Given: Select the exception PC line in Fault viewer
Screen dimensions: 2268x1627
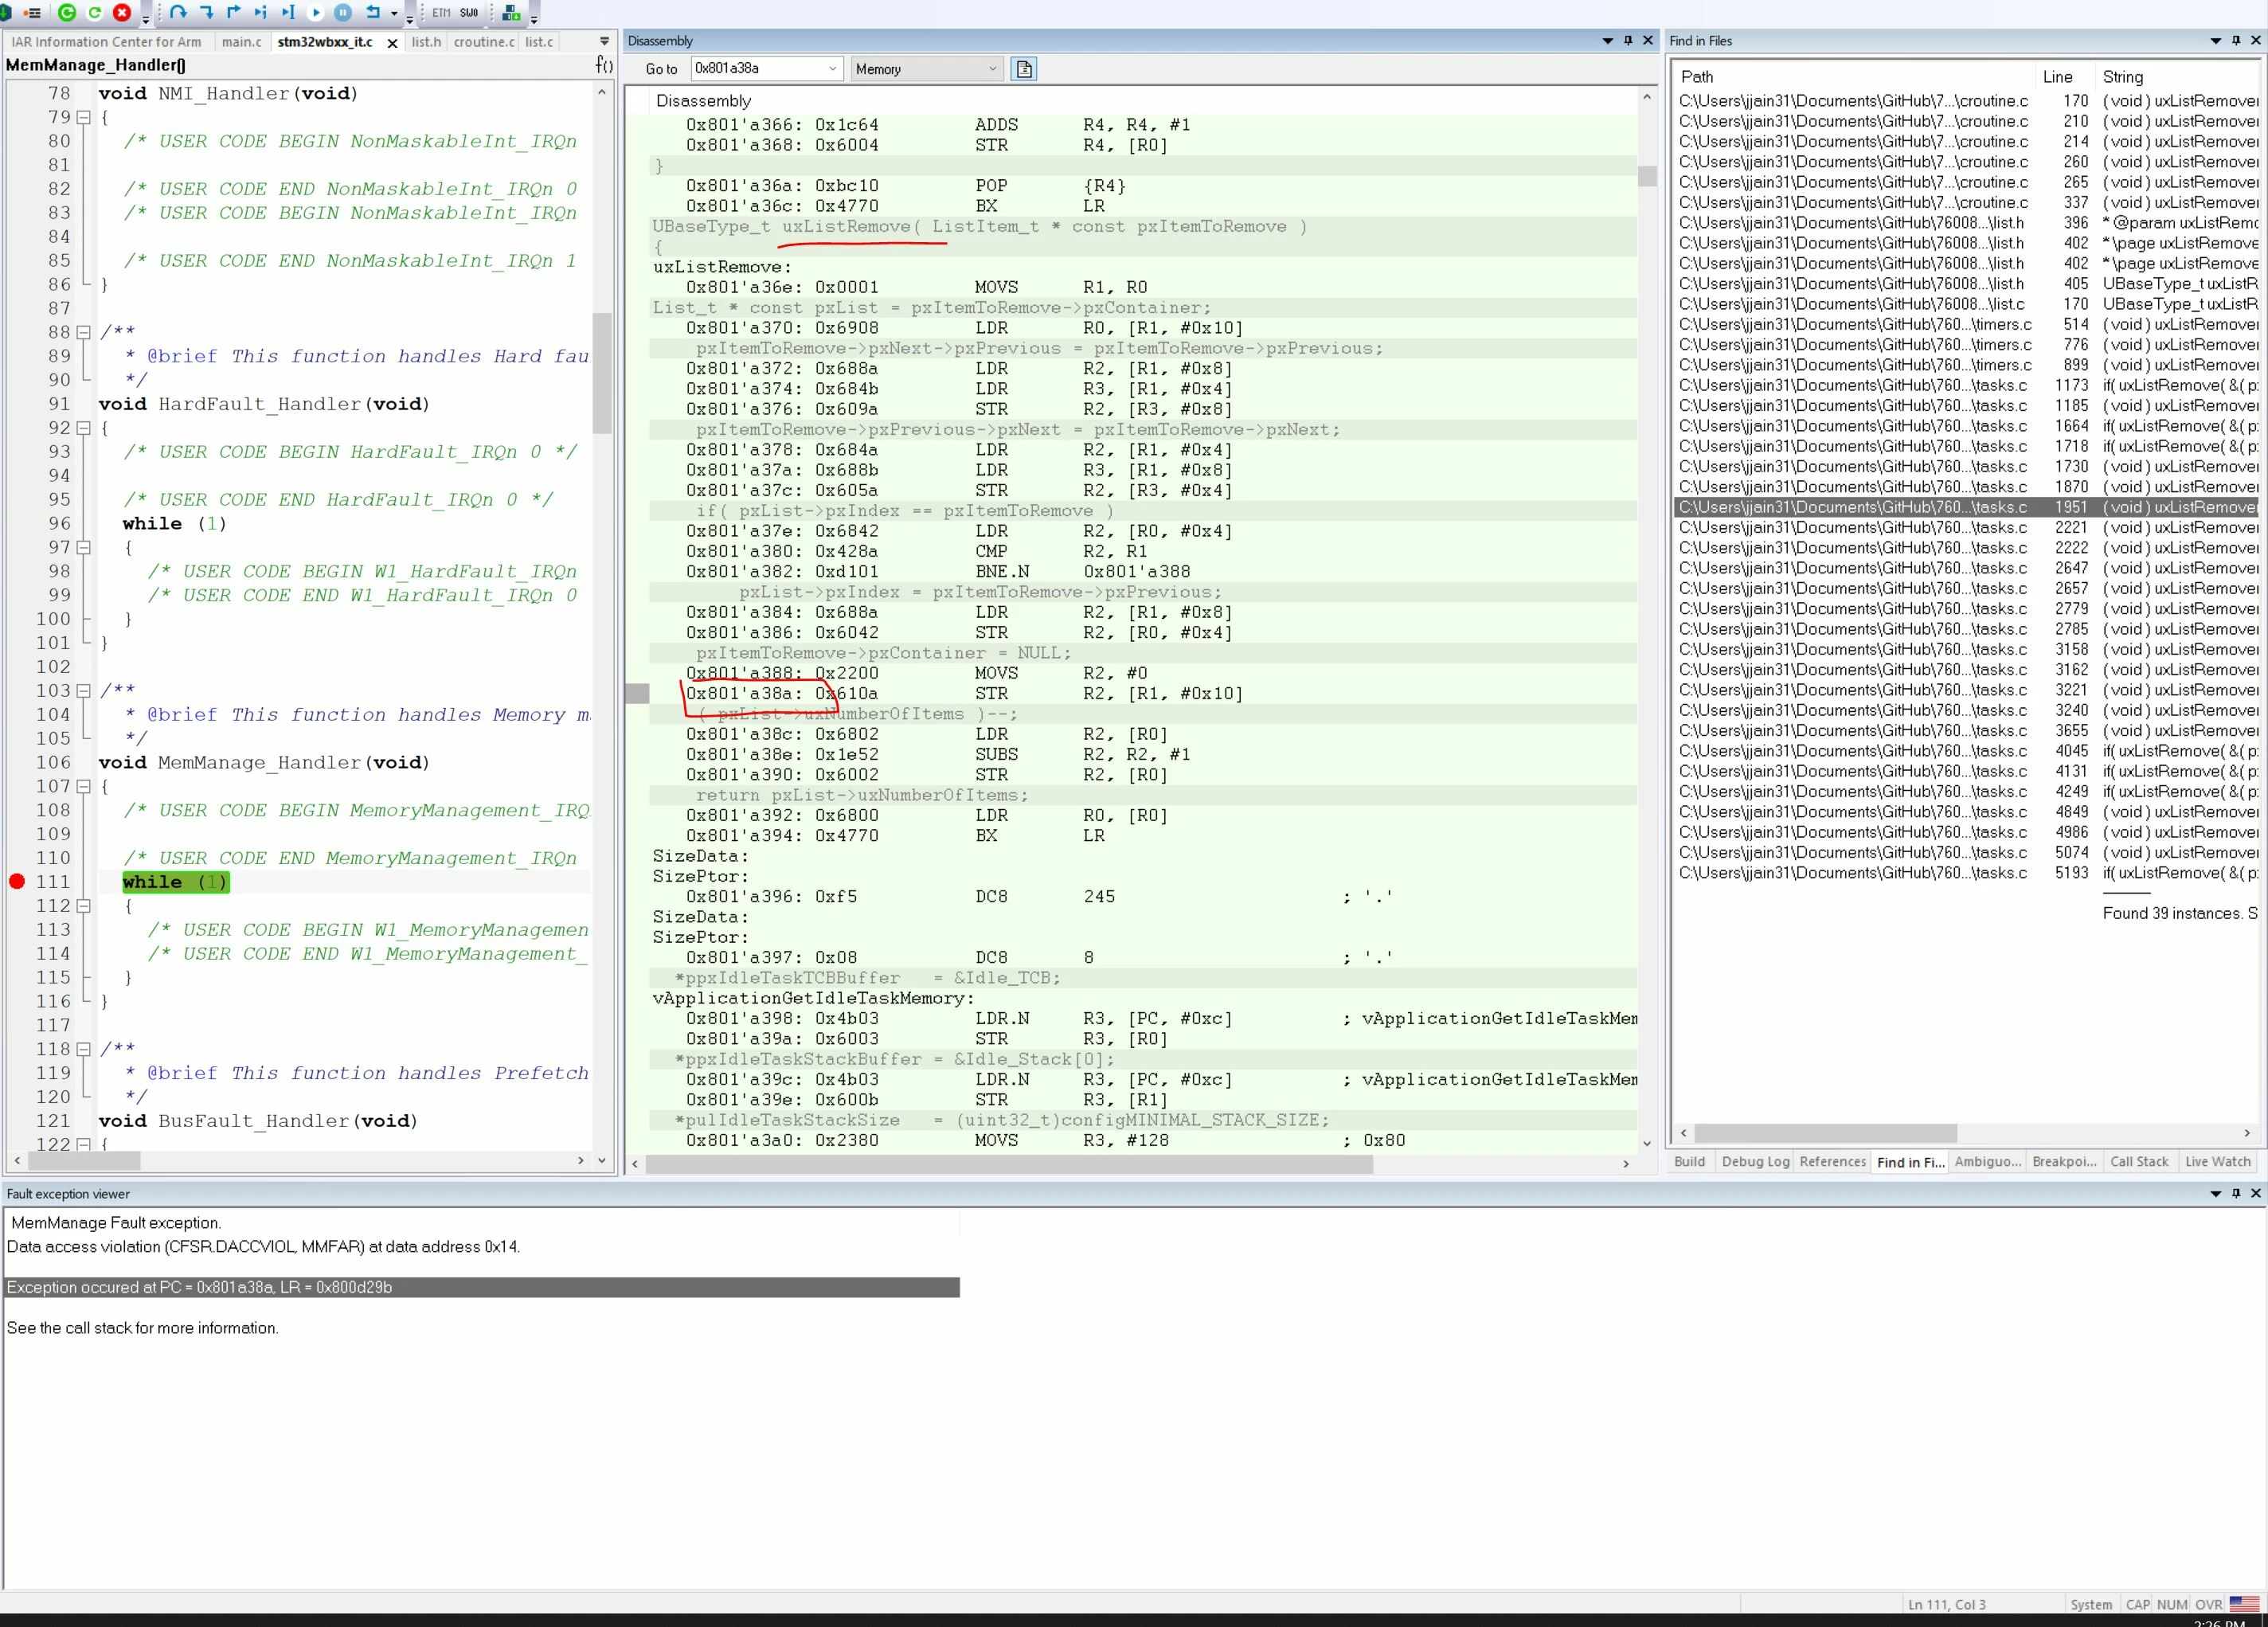Looking at the screenshot, I should pyautogui.click(x=482, y=1287).
